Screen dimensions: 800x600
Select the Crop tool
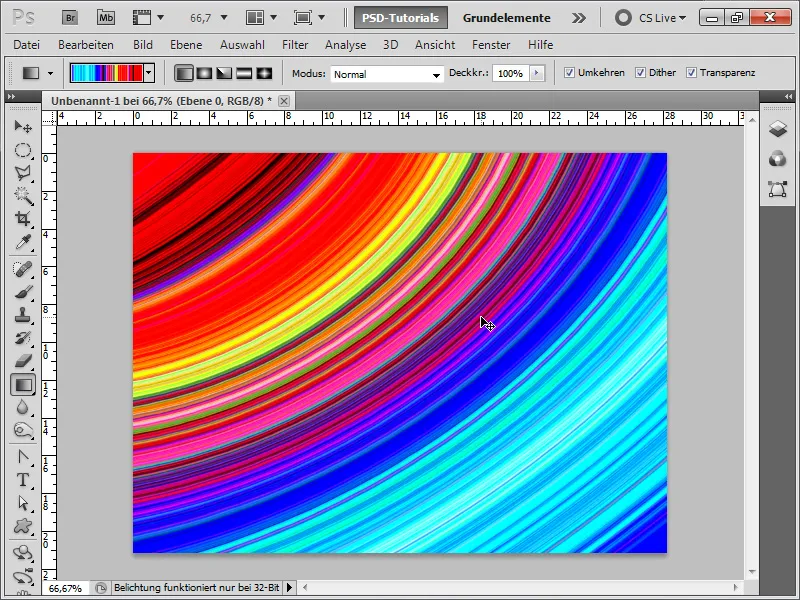point(22,218)
